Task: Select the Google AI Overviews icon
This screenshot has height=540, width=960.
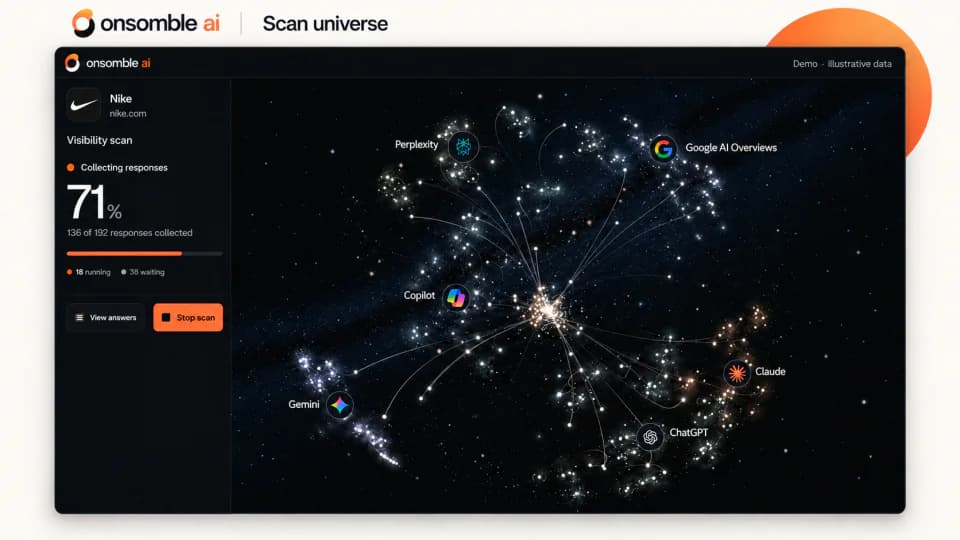Action: [663, 148]
